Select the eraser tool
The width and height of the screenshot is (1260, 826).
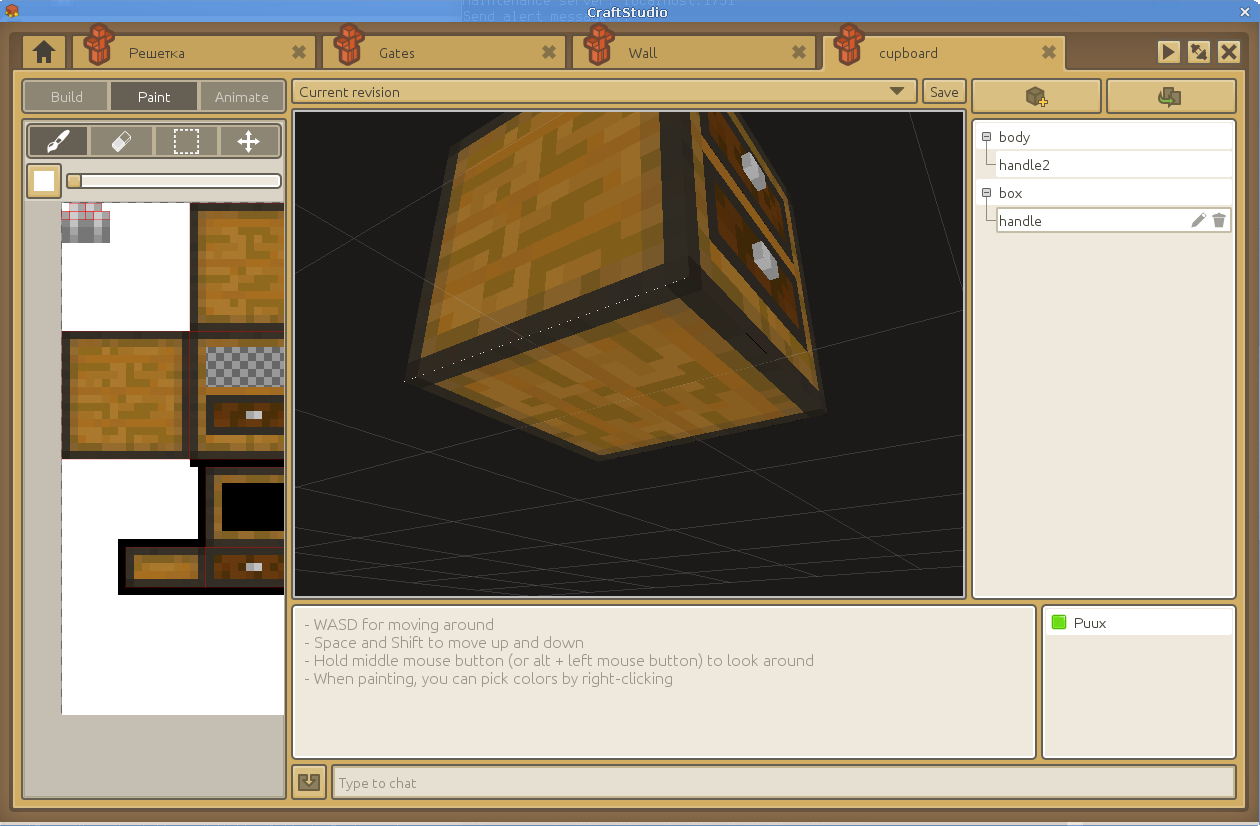coord(121,142)
